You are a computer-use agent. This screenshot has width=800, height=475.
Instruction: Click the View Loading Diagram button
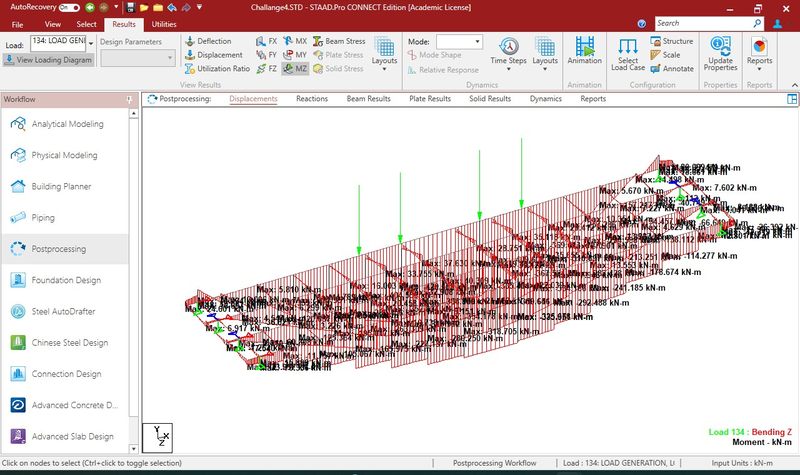click(x=49, y=60)
